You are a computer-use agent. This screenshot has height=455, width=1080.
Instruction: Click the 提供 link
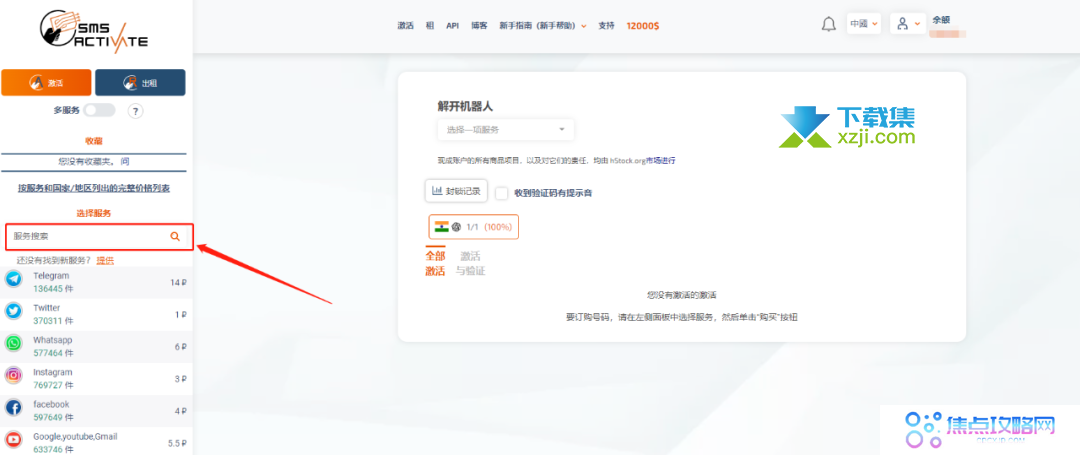[x=105, y=260]
